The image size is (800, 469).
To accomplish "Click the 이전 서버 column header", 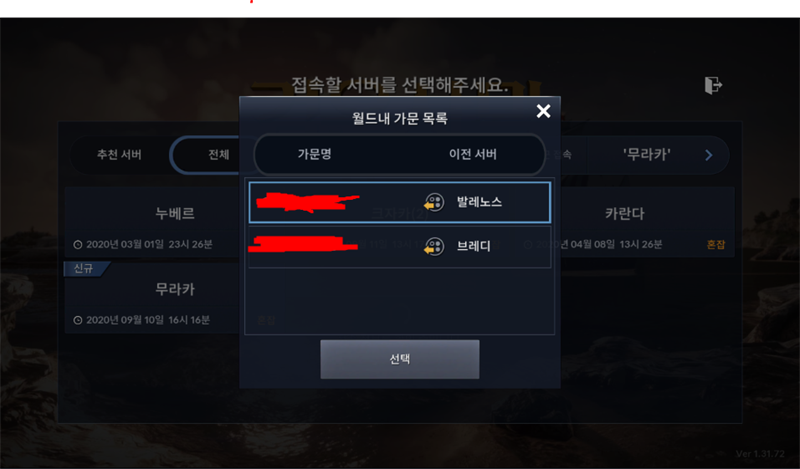I will 472,154.
